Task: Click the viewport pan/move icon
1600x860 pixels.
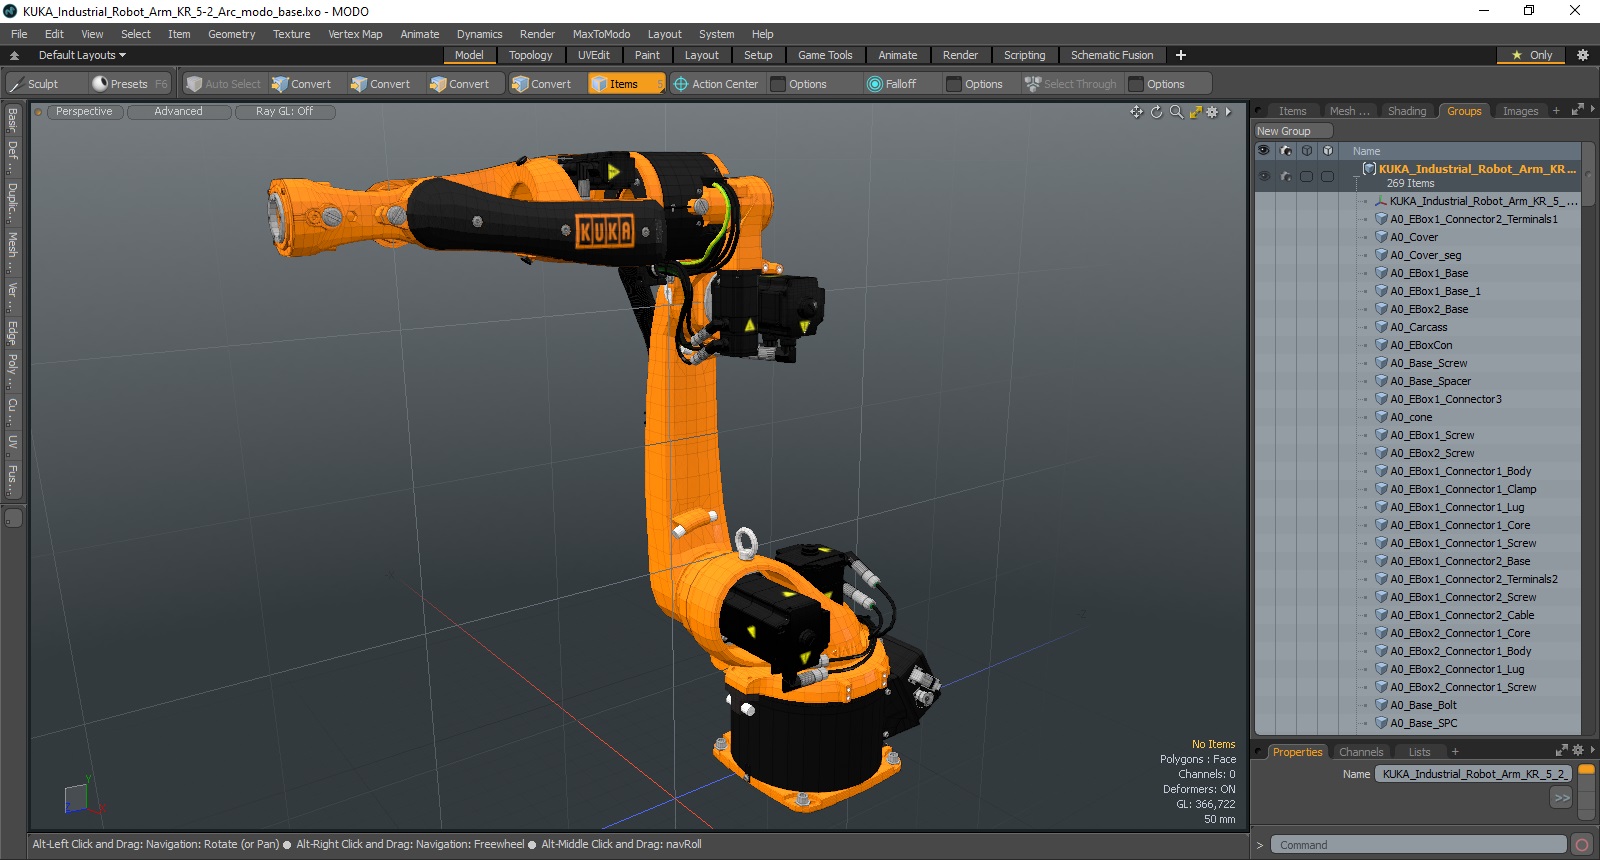Action: (x=1137, y=112)
